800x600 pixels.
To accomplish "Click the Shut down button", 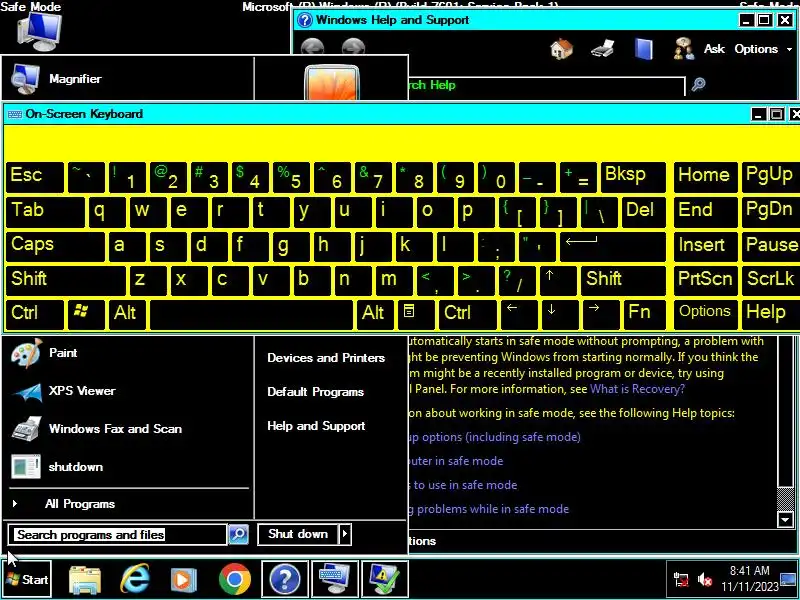I will [297, 534].
